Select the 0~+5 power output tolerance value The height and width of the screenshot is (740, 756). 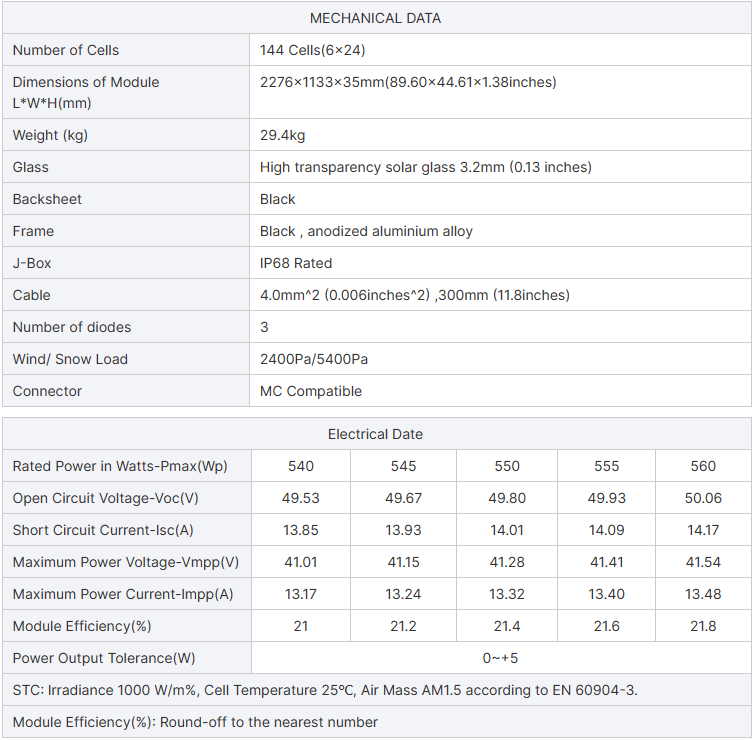[500, 658]
